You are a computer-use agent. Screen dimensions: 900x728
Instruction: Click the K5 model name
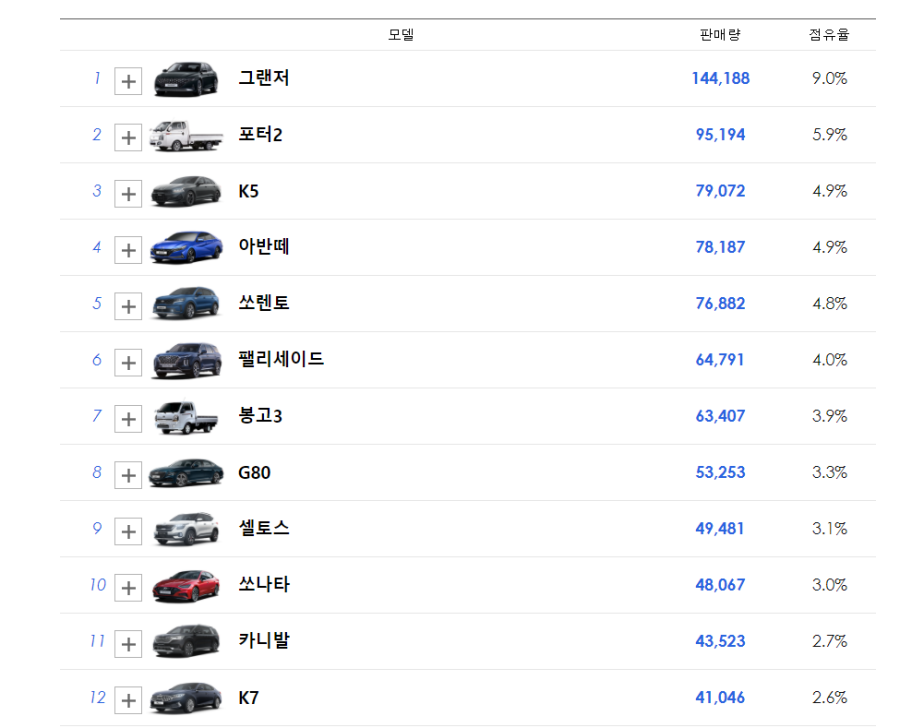pos(249,191)
